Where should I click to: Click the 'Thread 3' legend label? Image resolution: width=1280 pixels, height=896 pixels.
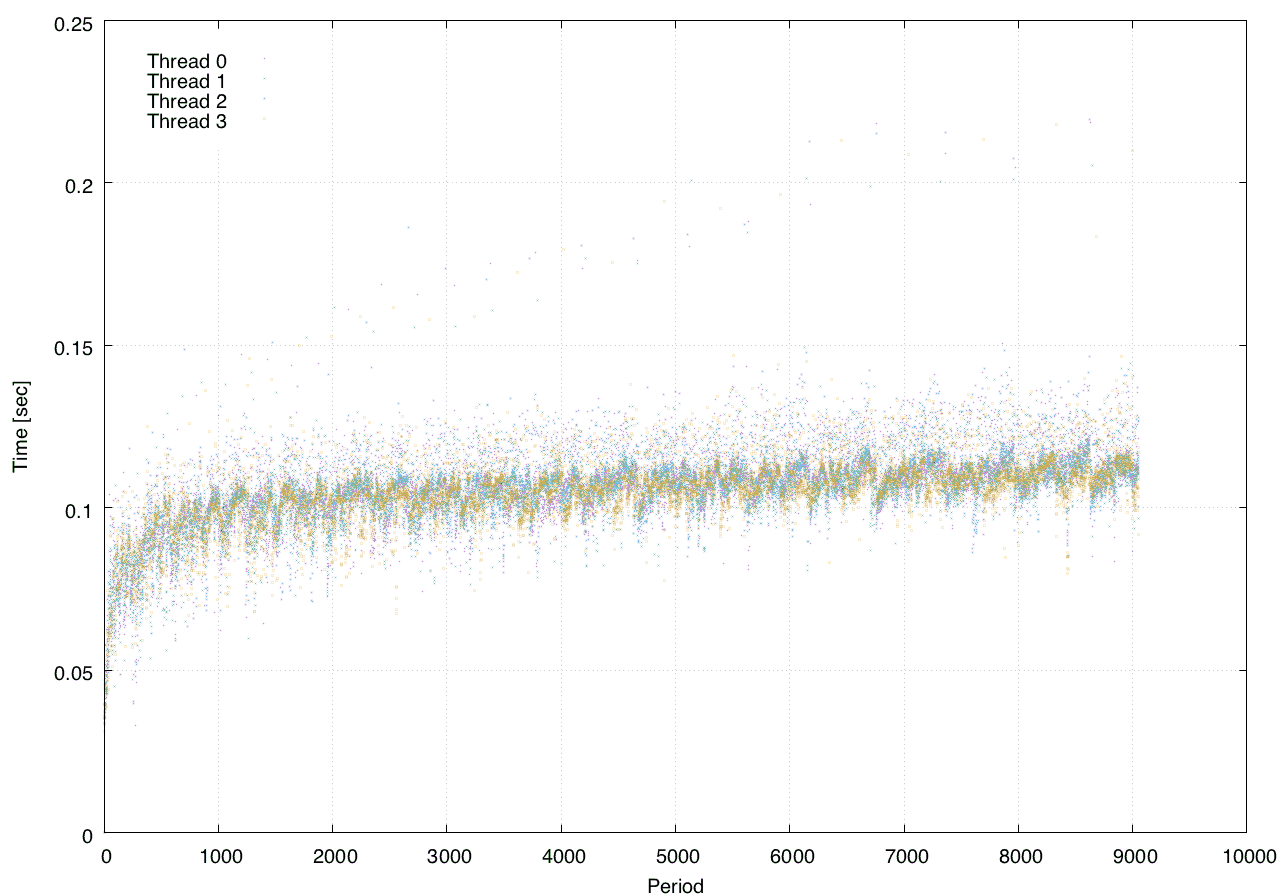point(187,122)
